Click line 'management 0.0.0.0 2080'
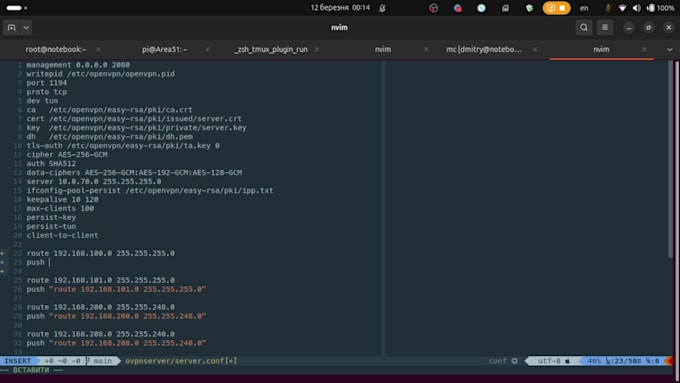The image size is (680, 383). 78,65
